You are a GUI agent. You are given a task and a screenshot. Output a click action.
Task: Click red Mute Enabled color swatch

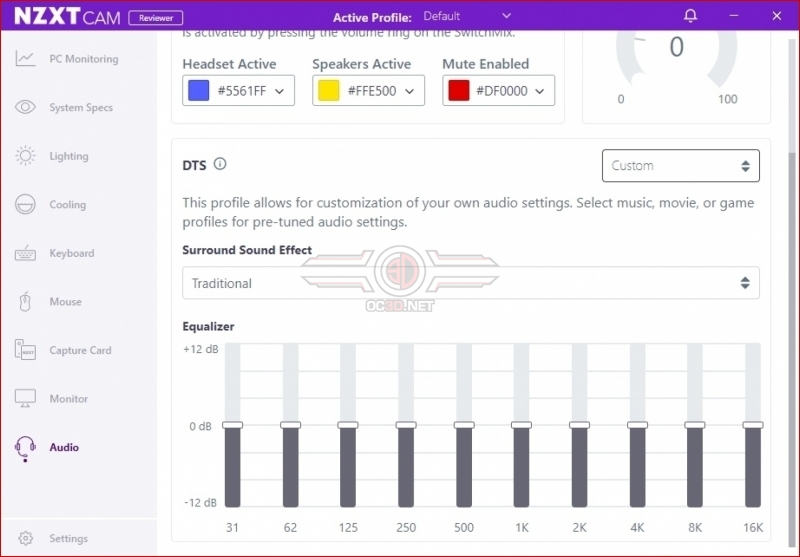click(459, 90)
